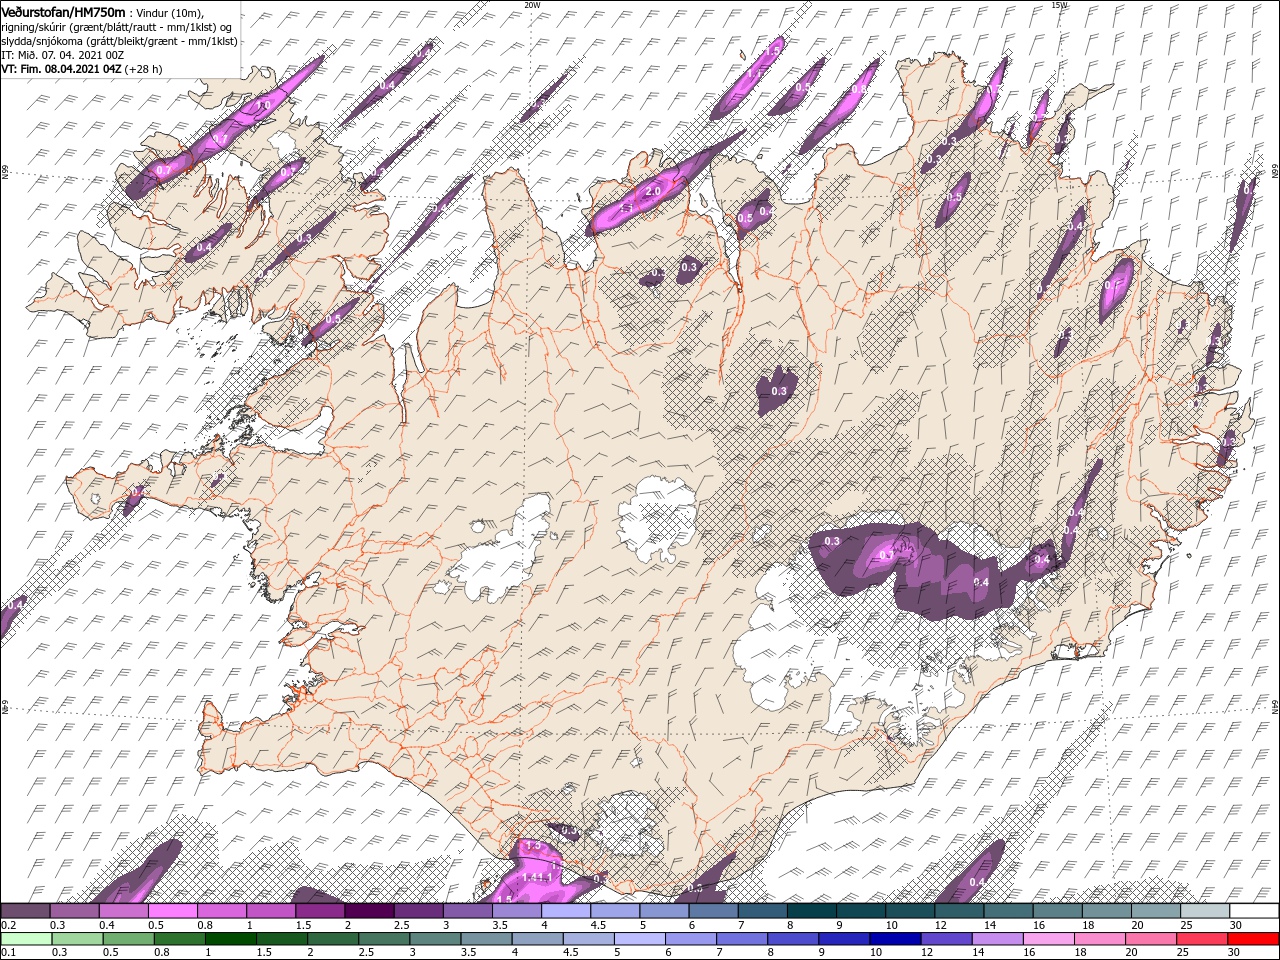Select the light lavender 4–4.5 snow swatch
The height and width of the screenshot is (960, 1280).
click(x=565, y=911)
